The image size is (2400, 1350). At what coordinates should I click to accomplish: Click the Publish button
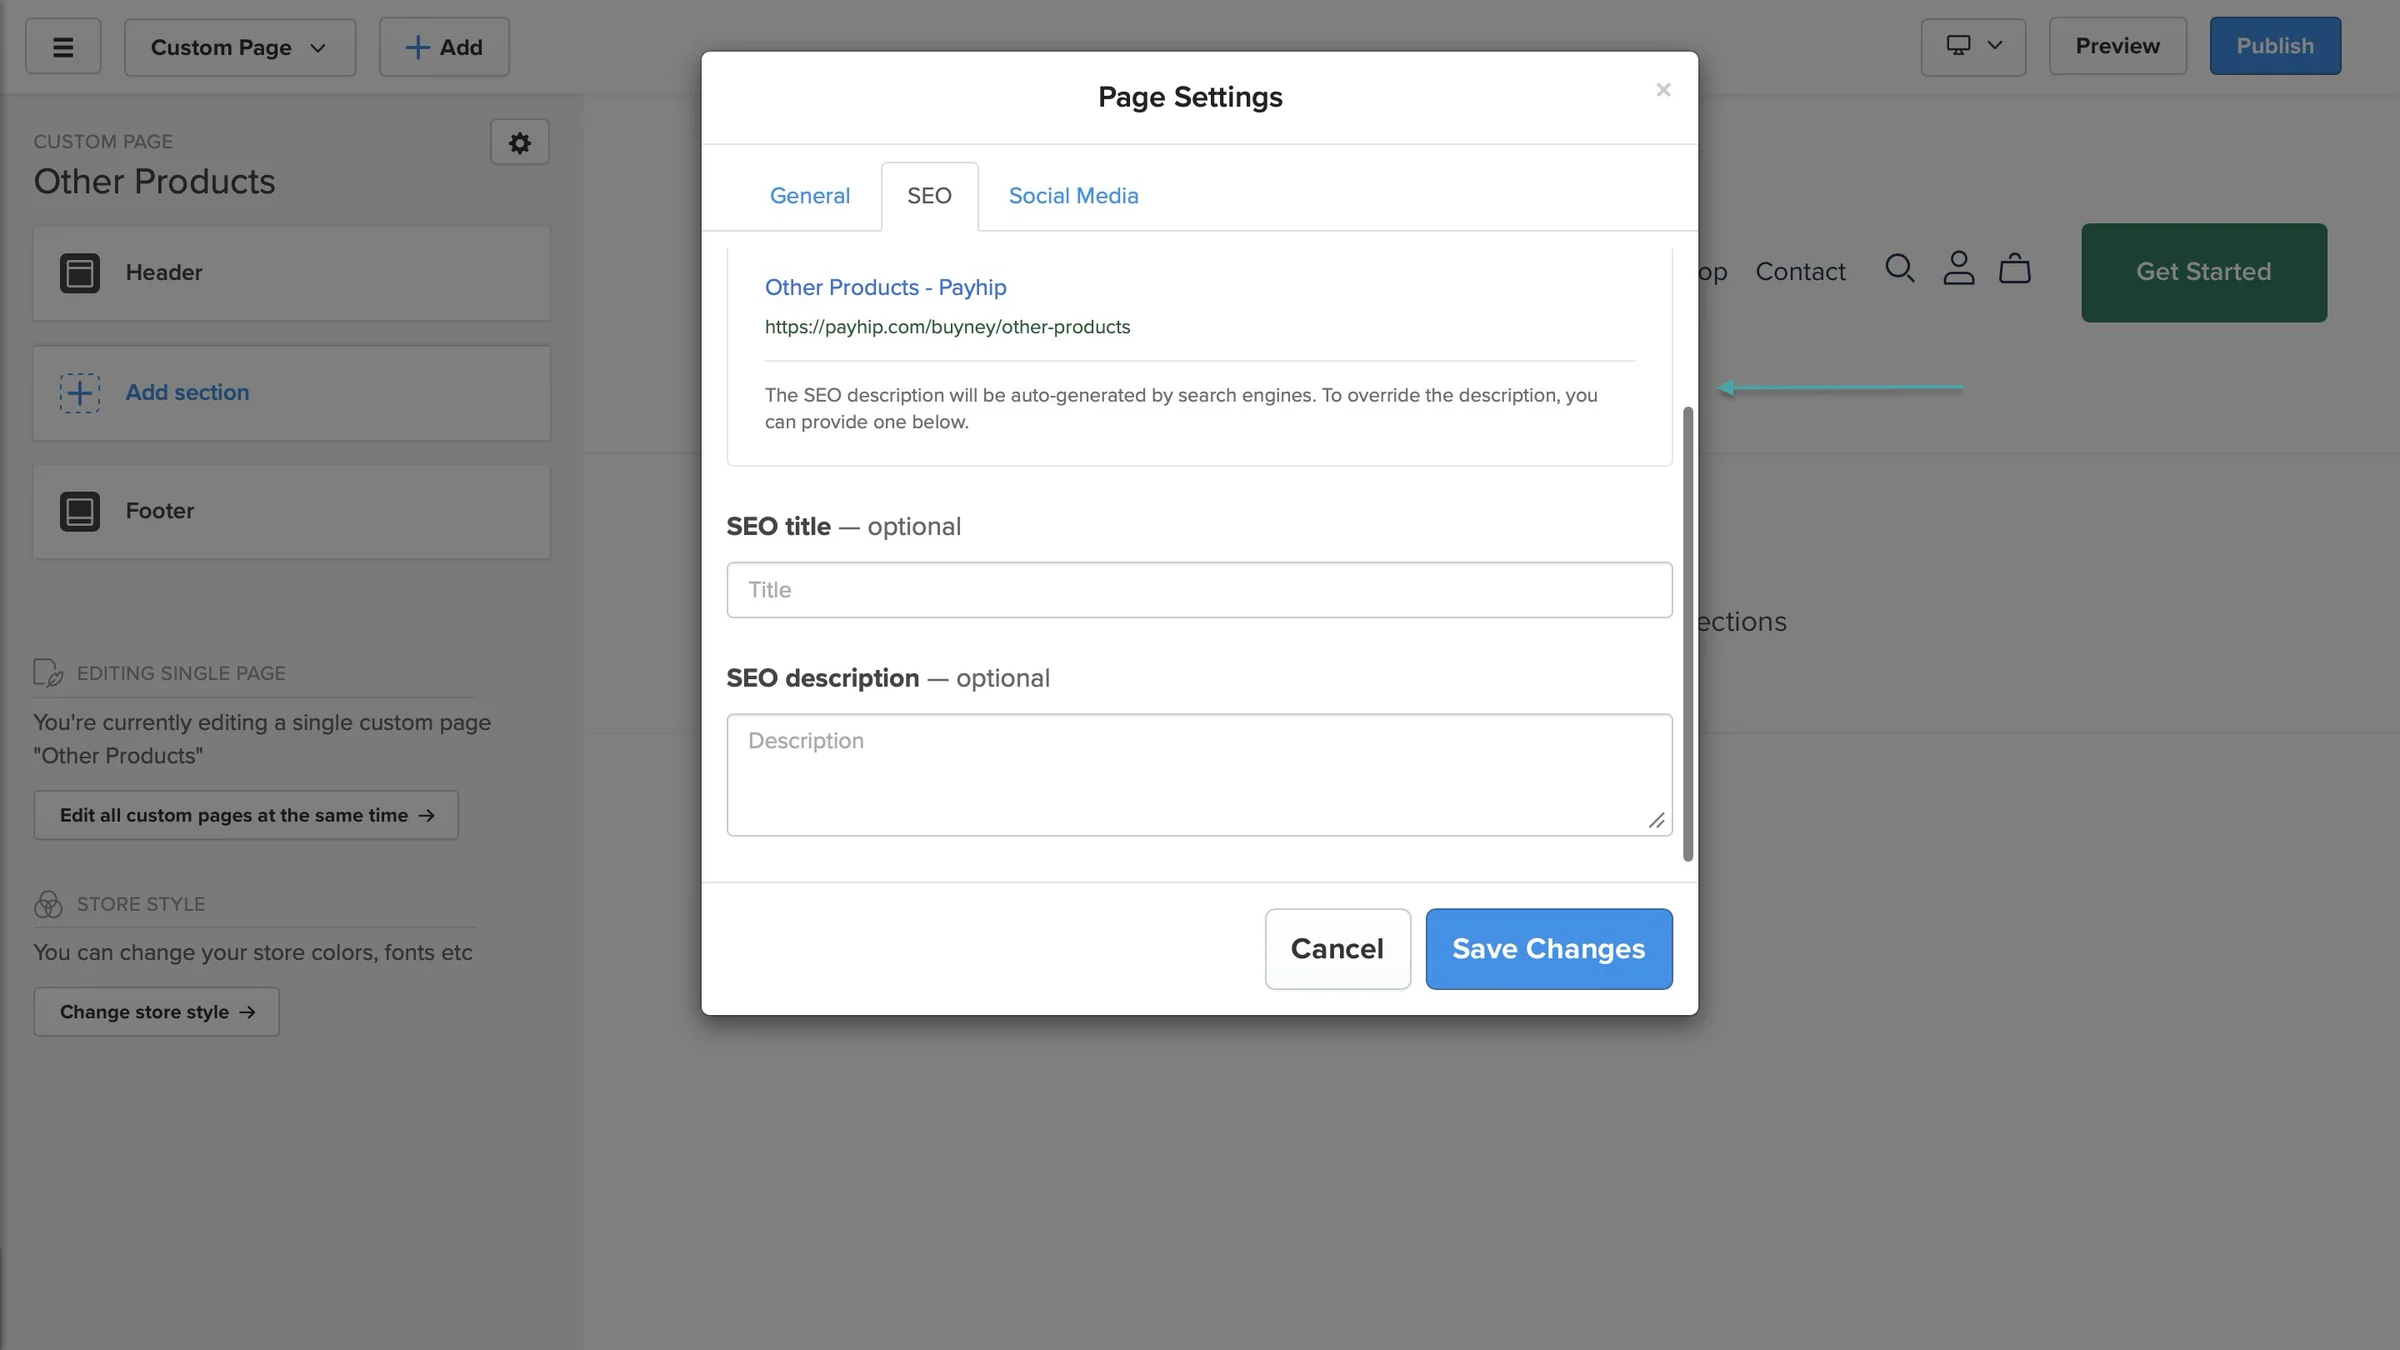2275,46
